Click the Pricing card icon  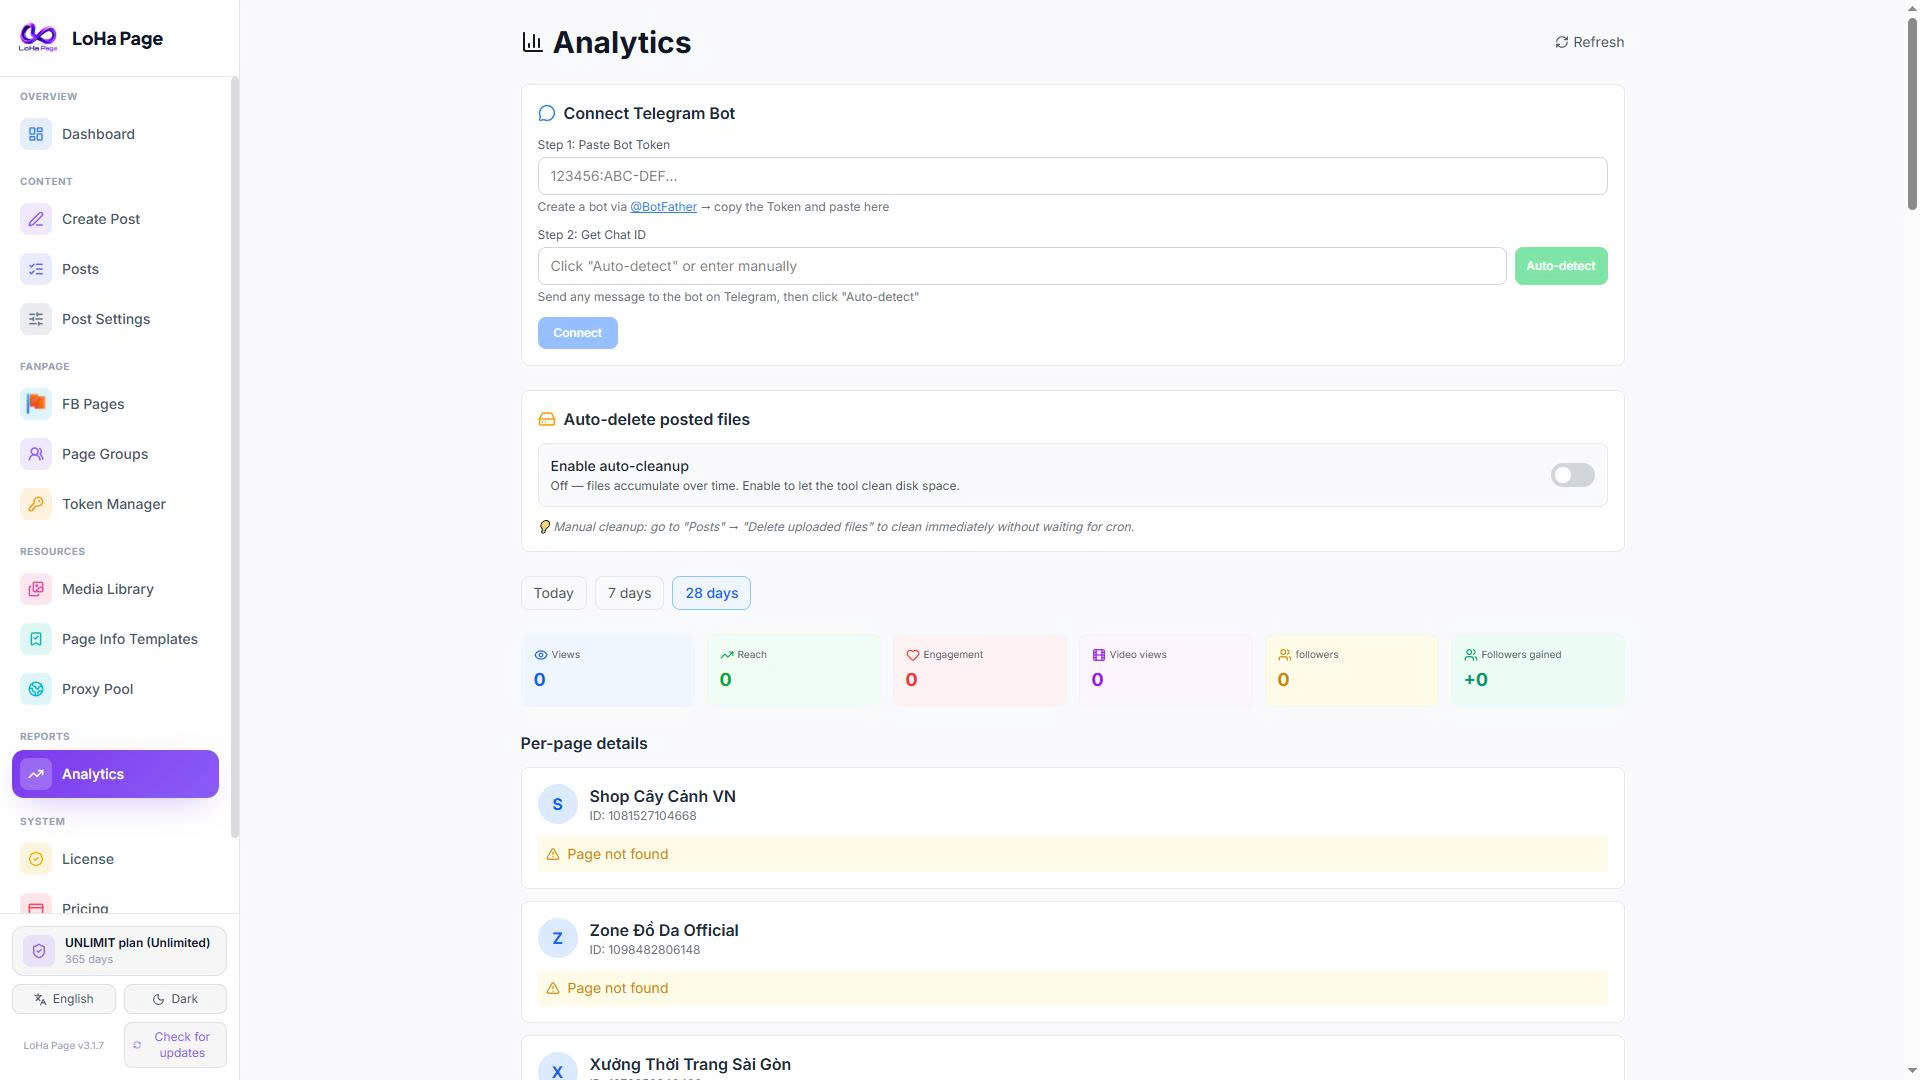point(36,905)
